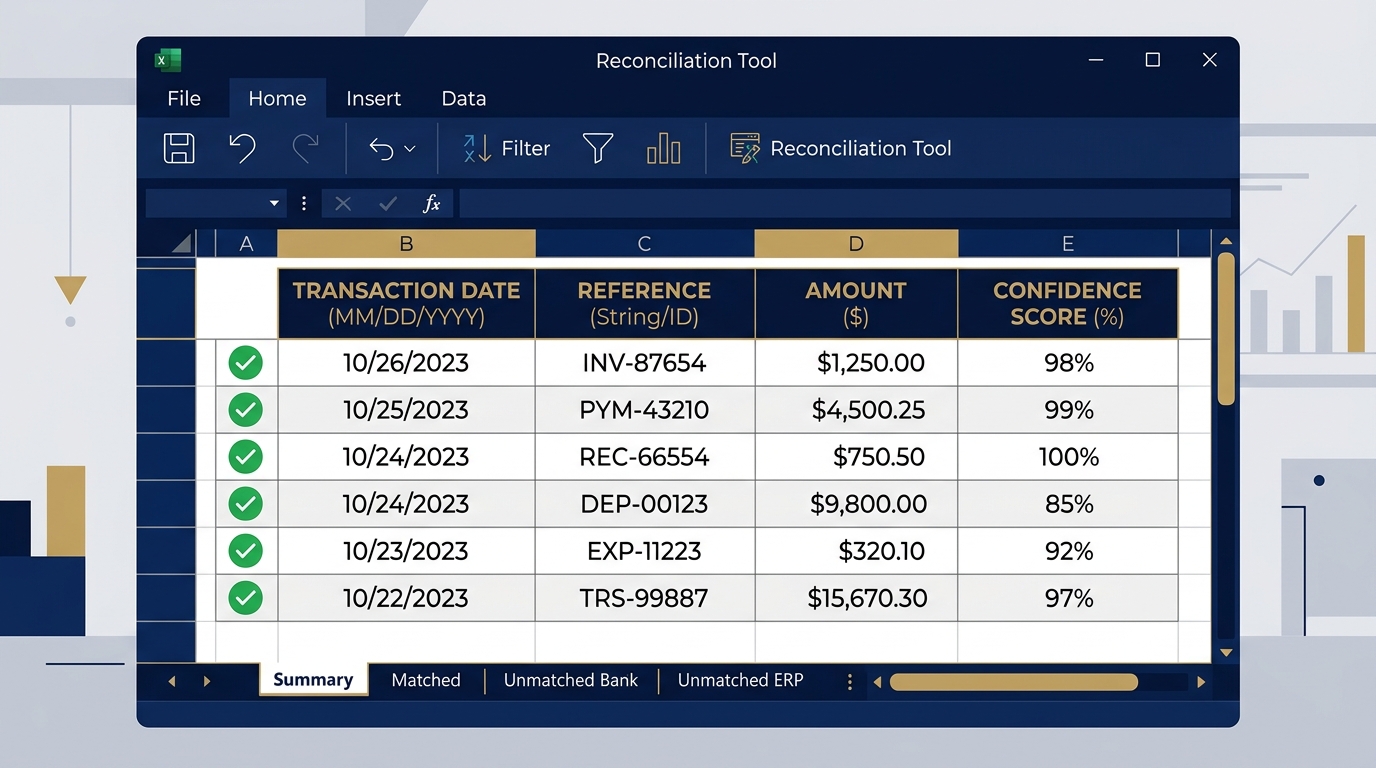This screenshot has height=768, width=1376.
Task: Click the Undo arrow icon
Action: [242, 148]
